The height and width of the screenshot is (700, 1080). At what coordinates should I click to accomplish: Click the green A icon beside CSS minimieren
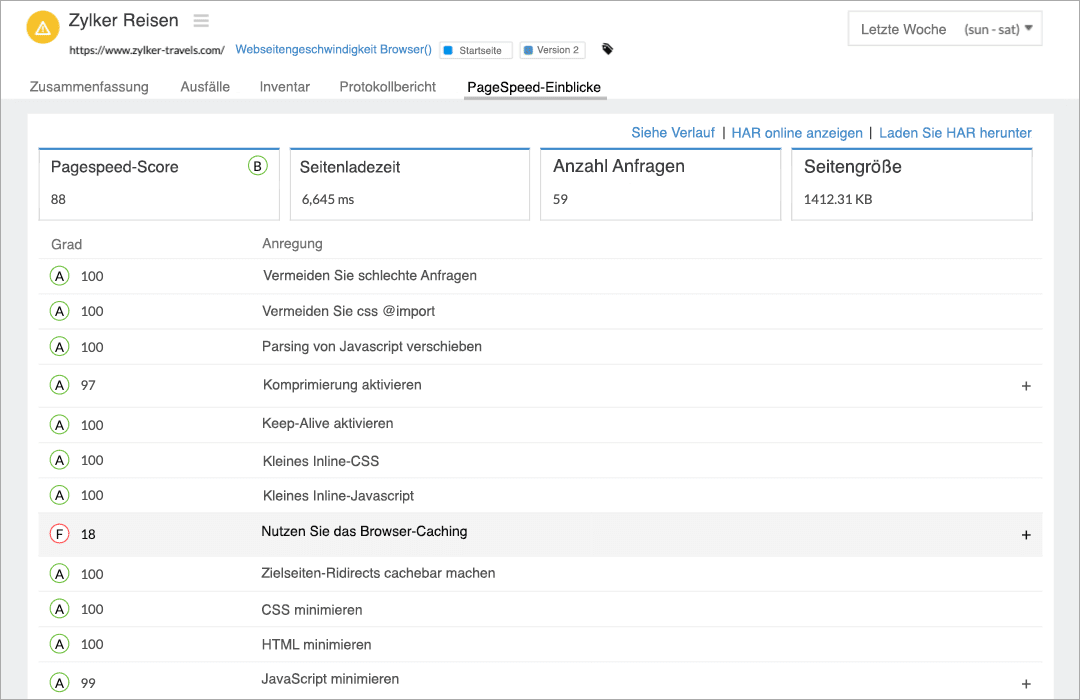coord(59,608)
